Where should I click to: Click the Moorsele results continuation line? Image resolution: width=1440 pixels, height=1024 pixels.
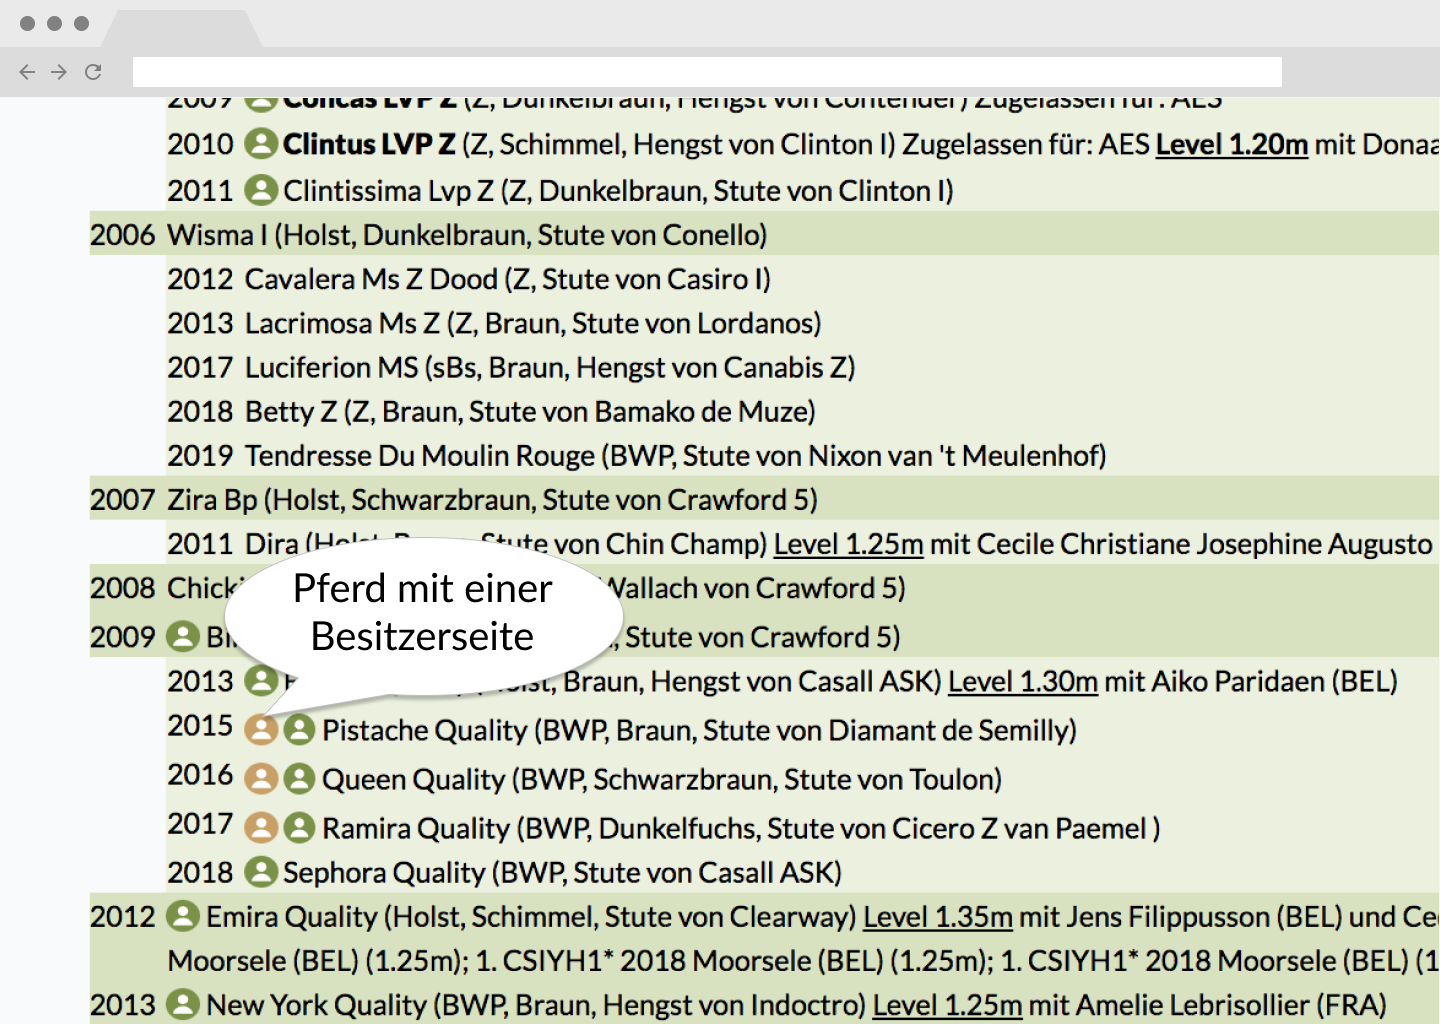click(x=803, y=960)
